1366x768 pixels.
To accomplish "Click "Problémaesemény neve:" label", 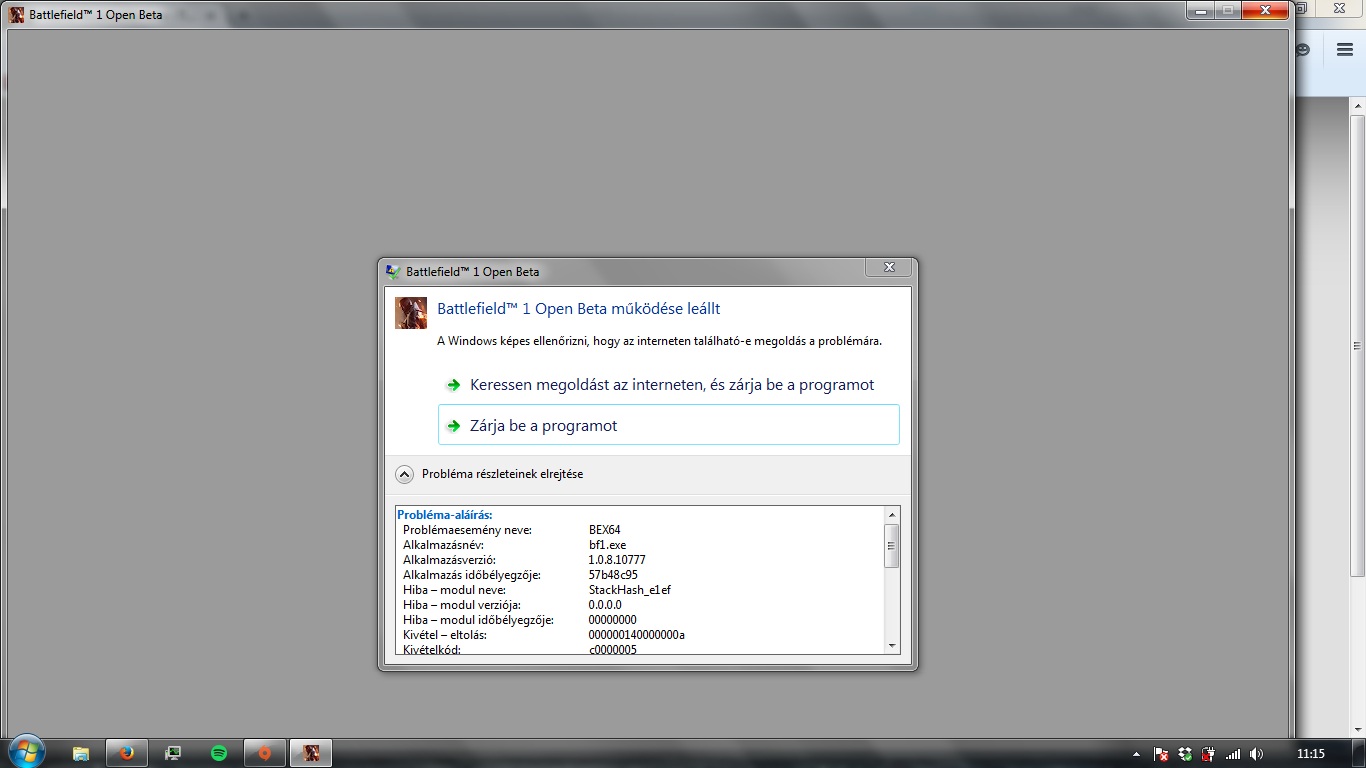I will click(x=467, y=530).
